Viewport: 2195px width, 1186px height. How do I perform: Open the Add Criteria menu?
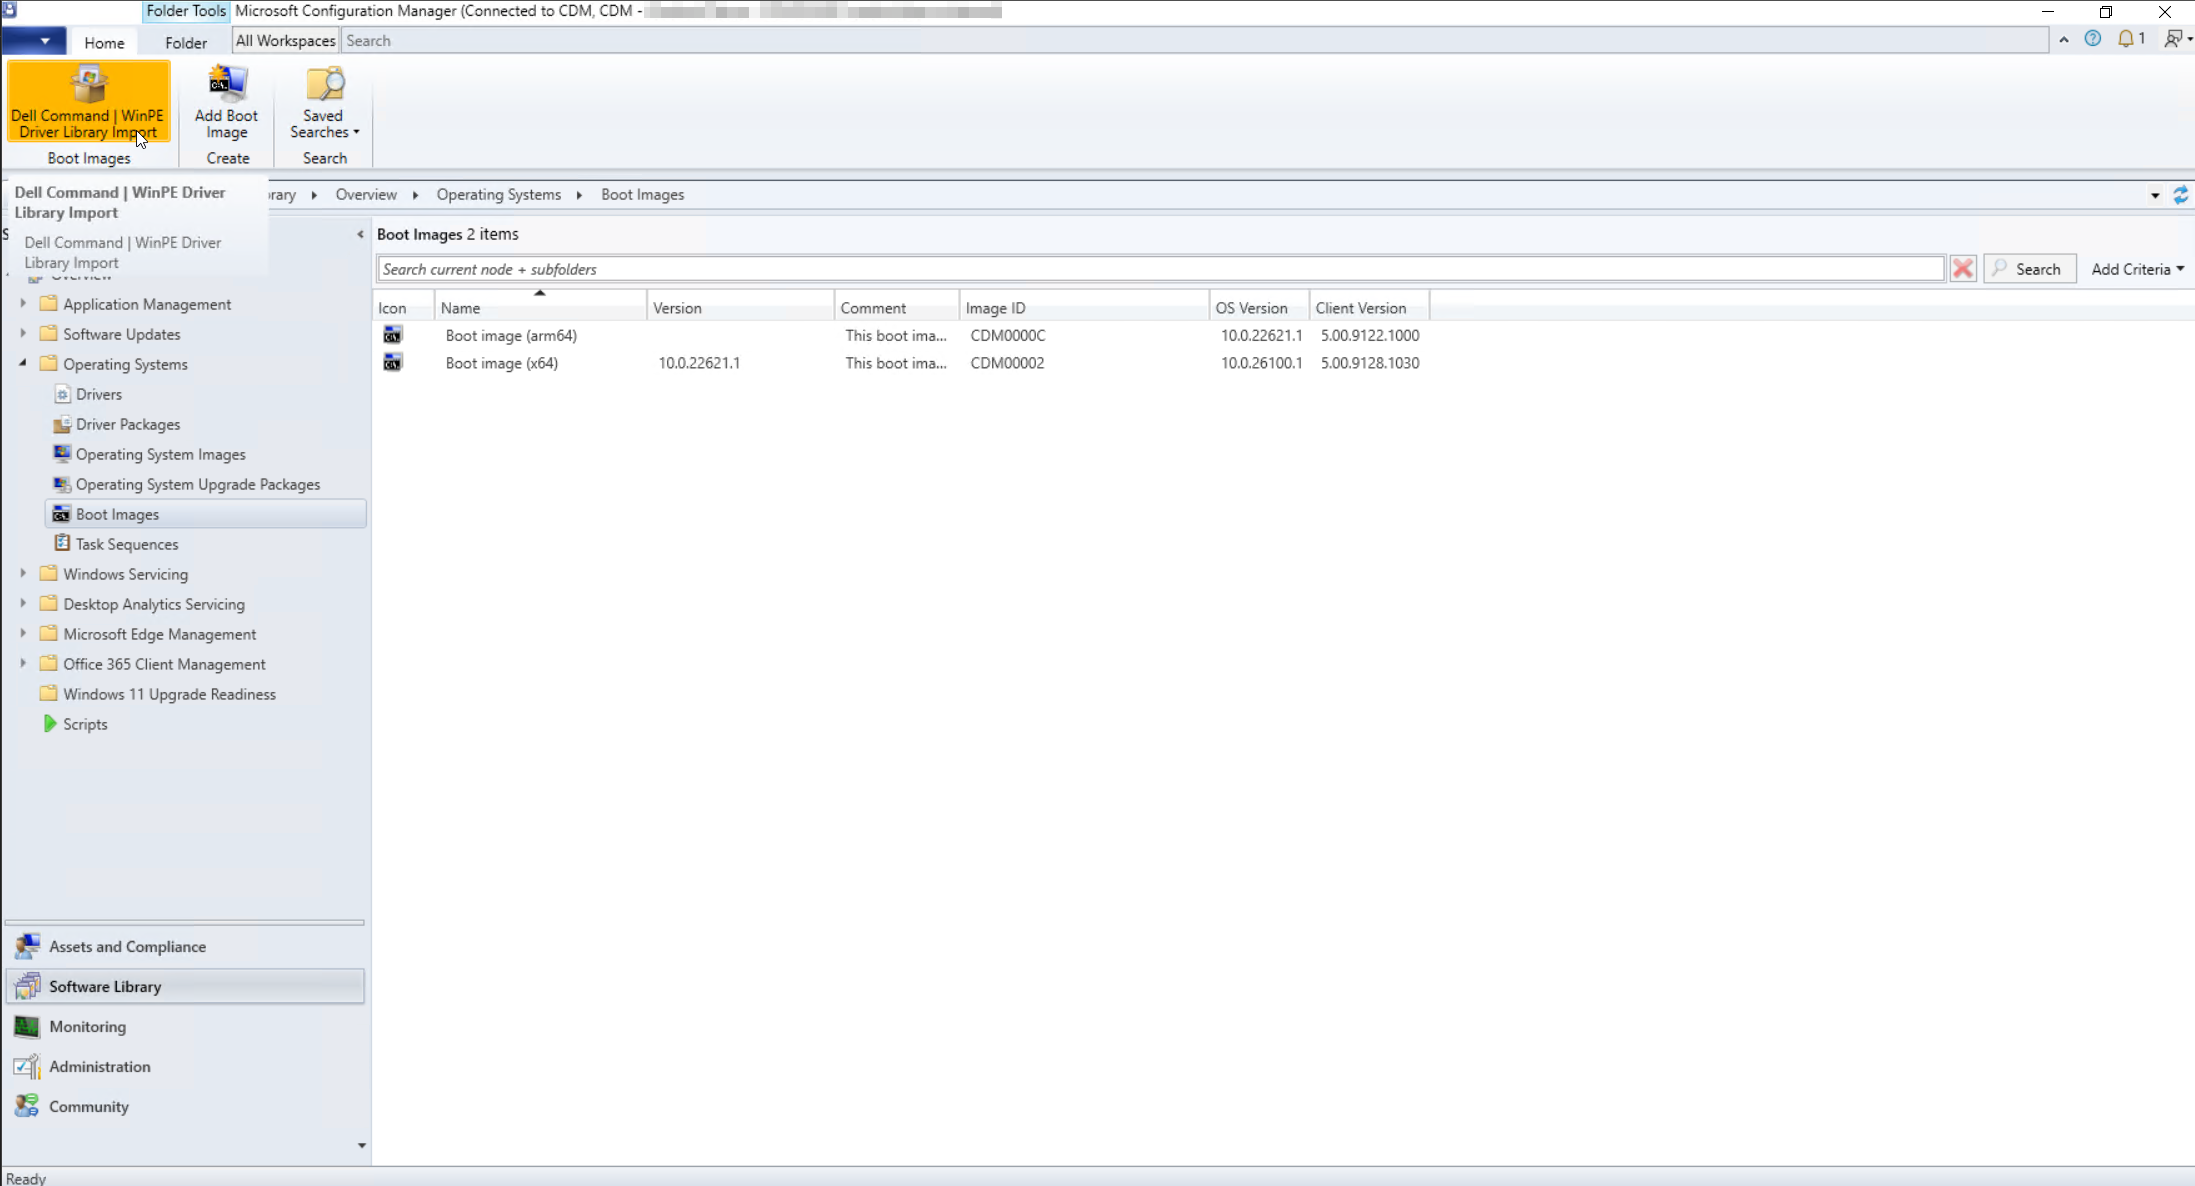(2137, 268)
